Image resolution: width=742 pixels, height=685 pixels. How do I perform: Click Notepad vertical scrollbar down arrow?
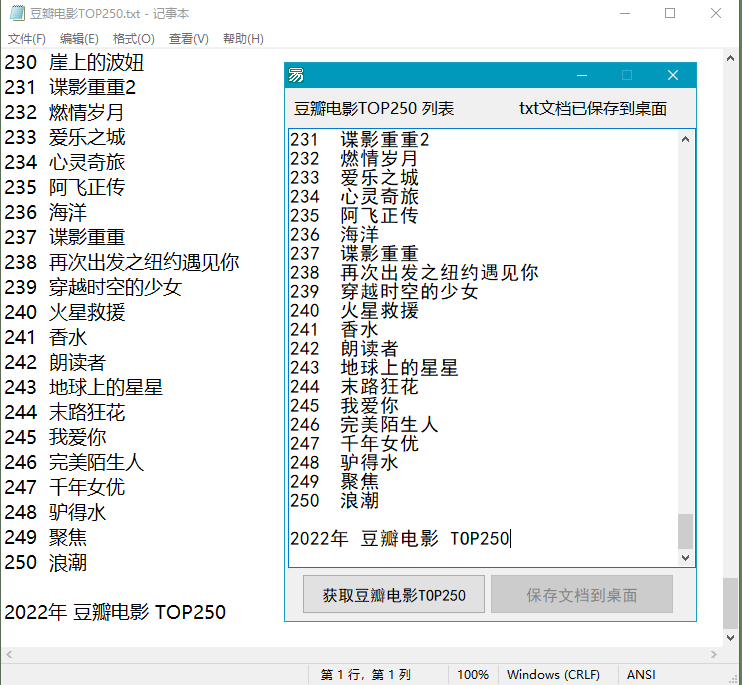pyautogui.click(x=730, y=638)
